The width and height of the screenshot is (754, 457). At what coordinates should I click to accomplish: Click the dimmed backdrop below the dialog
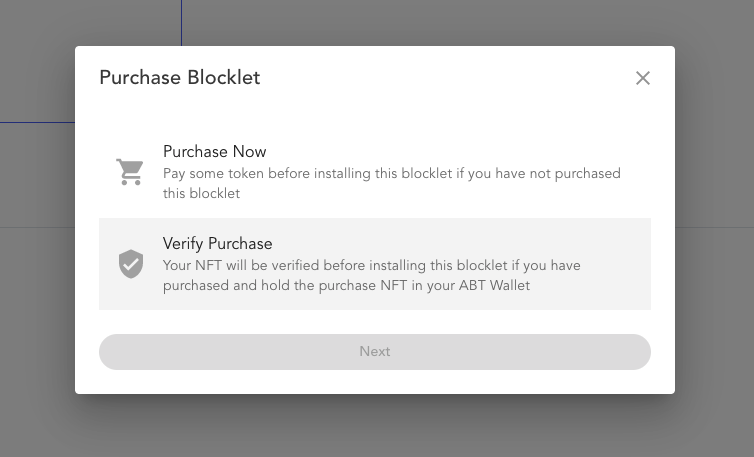[x=374, y=426]
